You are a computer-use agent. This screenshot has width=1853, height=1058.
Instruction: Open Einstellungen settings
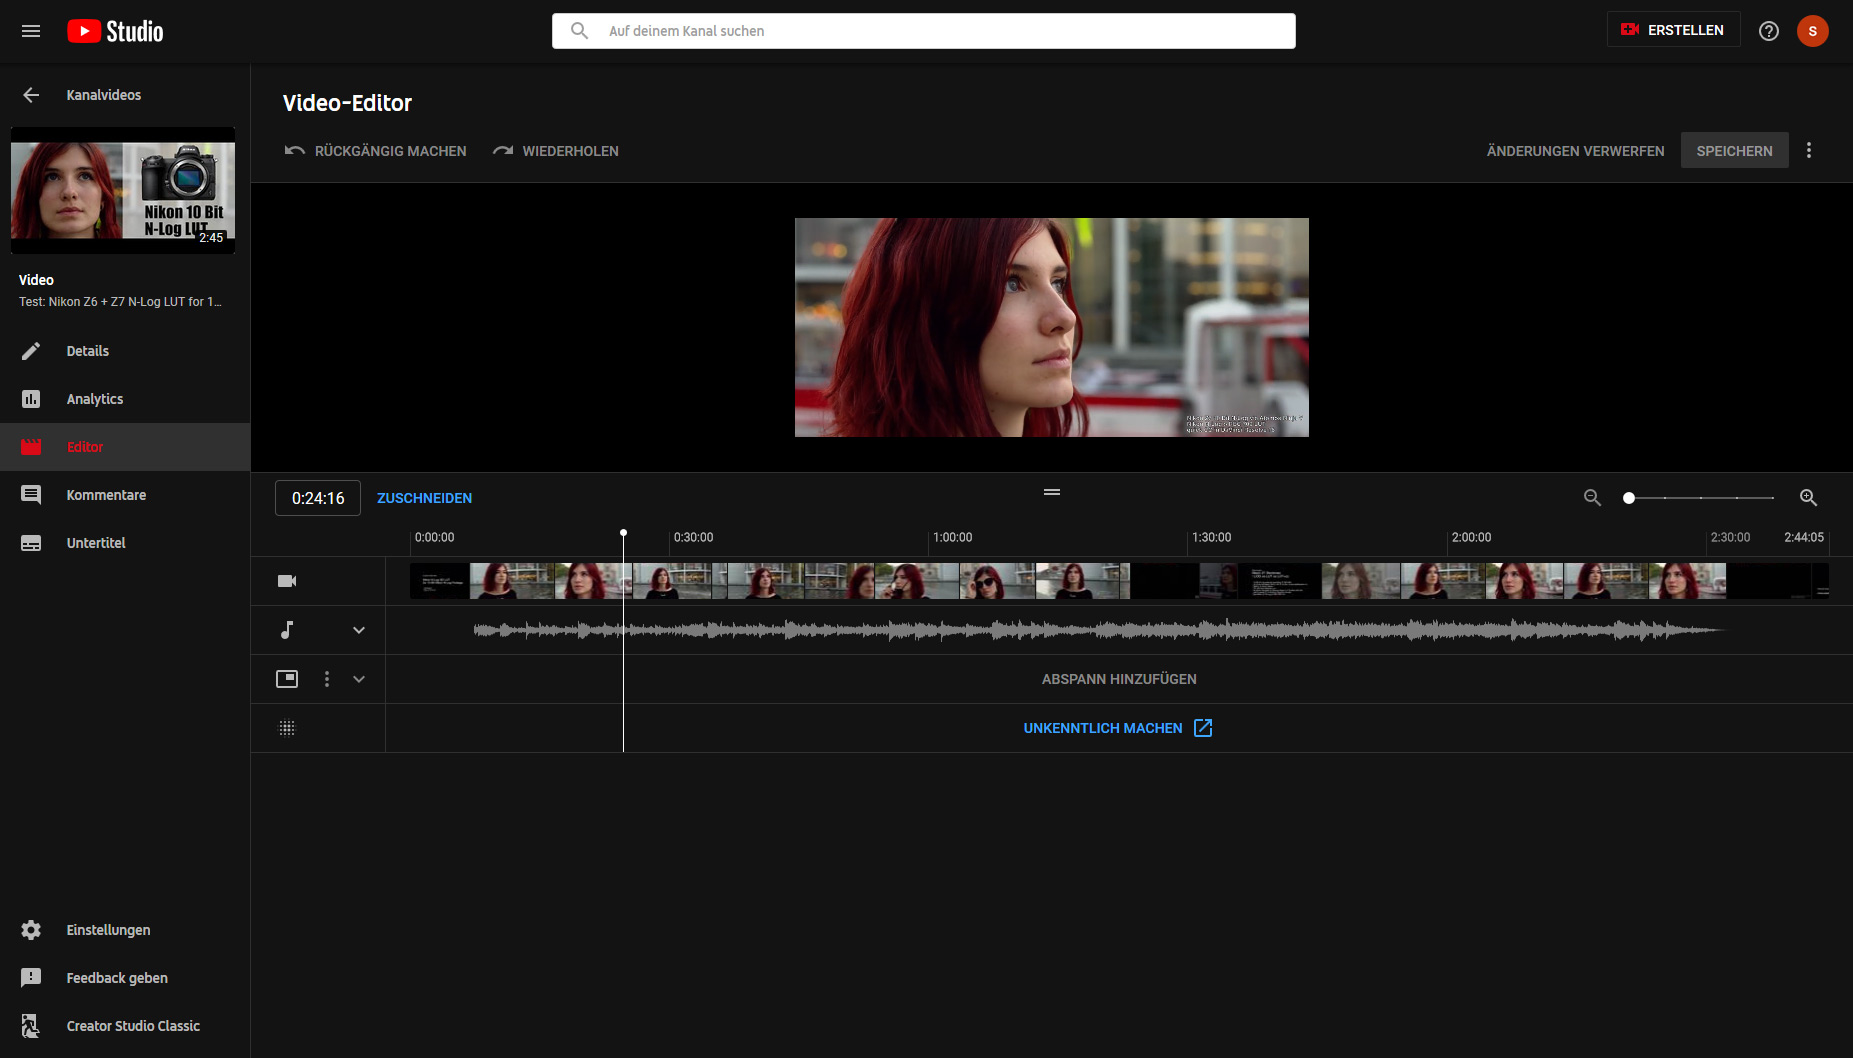pyautogui.click(x=108, y=930)
